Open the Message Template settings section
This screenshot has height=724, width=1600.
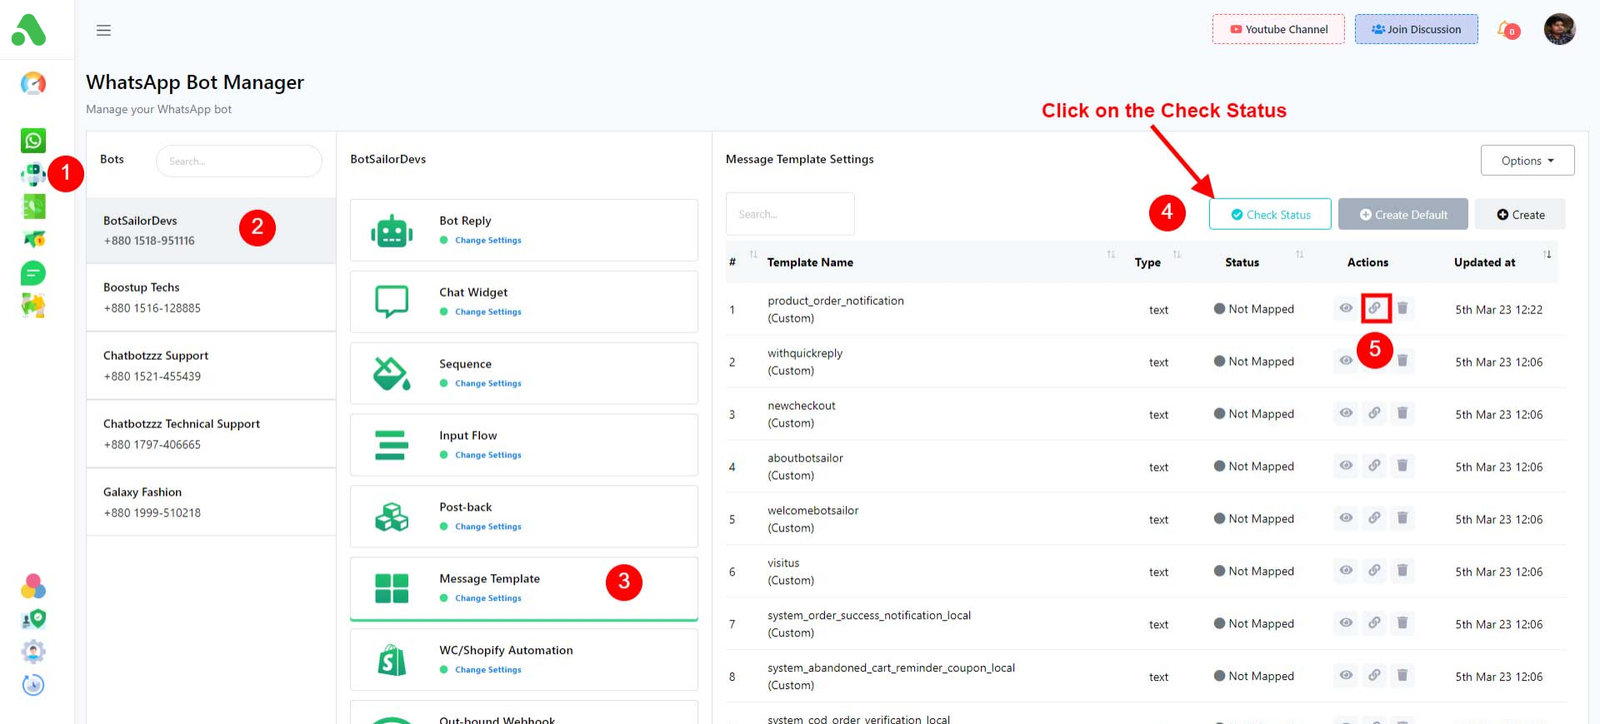(489, 579)
